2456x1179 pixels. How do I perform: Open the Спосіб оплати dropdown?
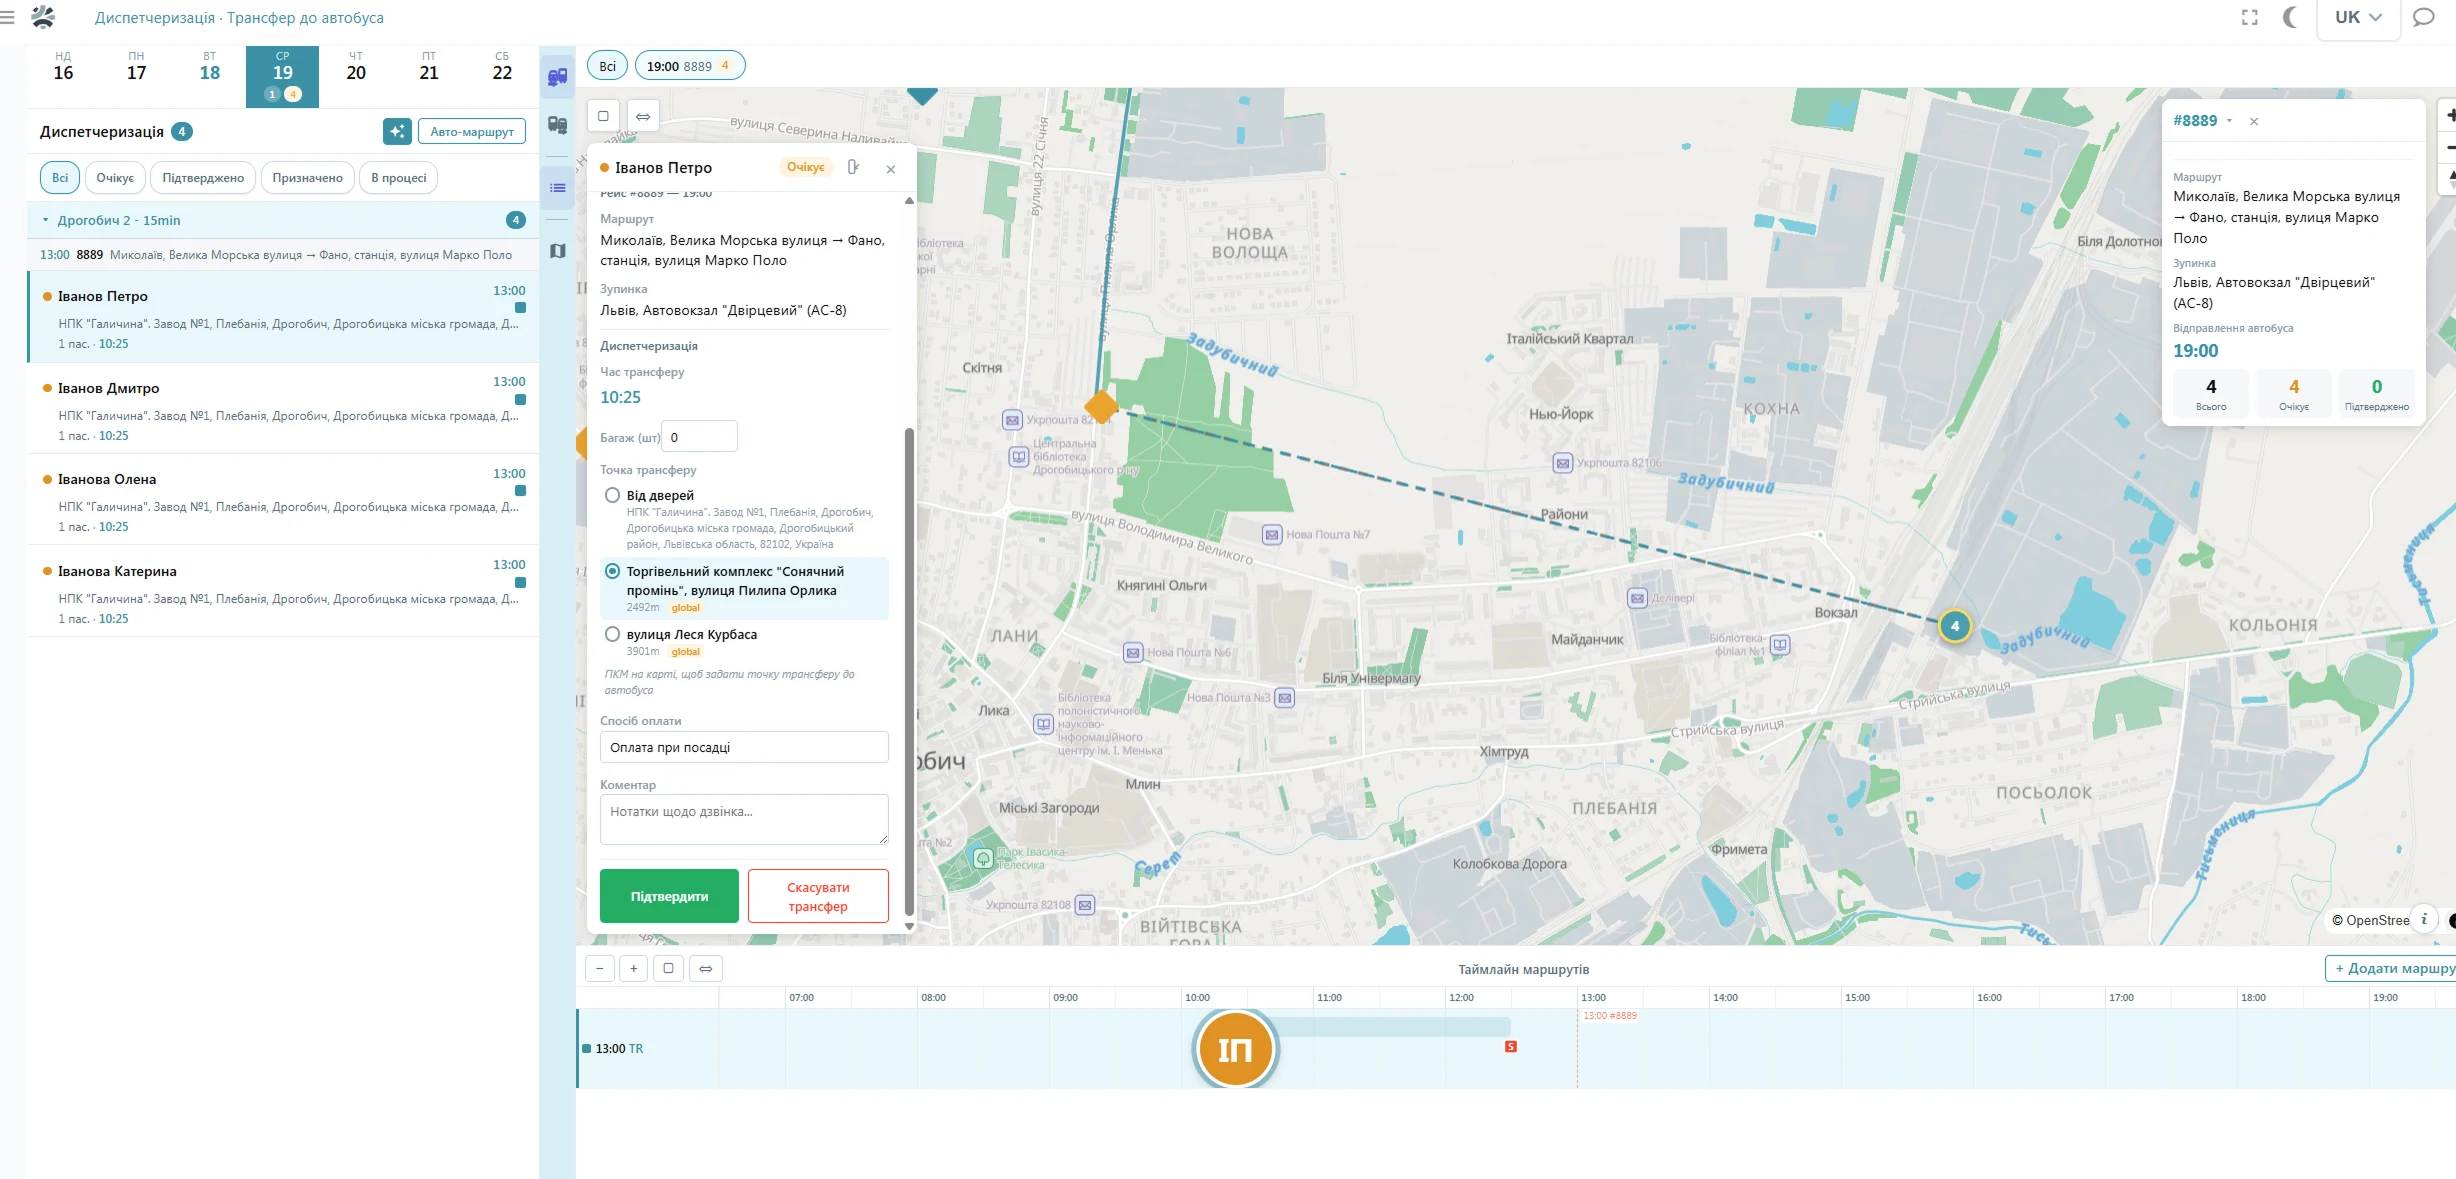[x=744, y=747]
